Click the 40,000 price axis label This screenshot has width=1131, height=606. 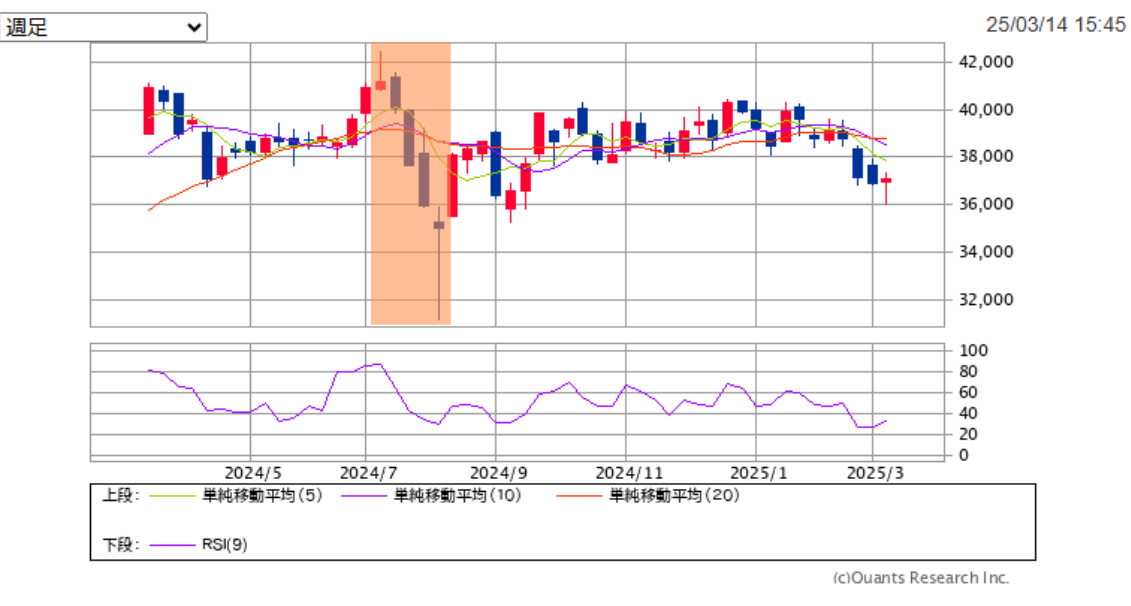click(x=986, y=110)
